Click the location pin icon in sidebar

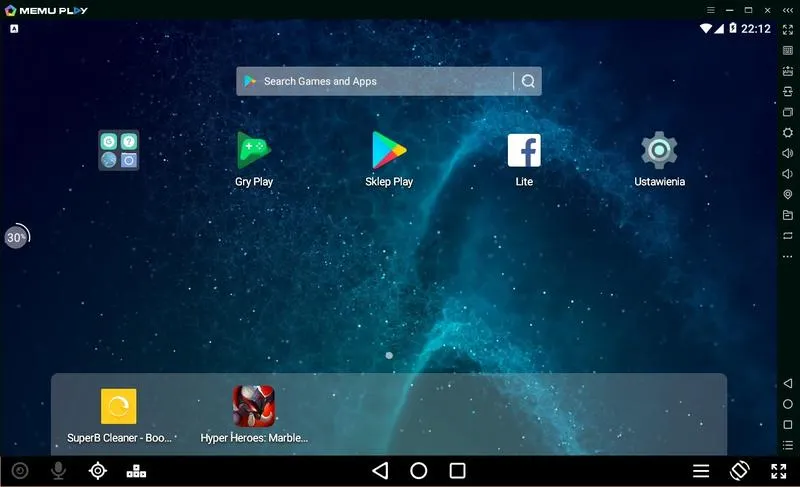click(788, 195)
